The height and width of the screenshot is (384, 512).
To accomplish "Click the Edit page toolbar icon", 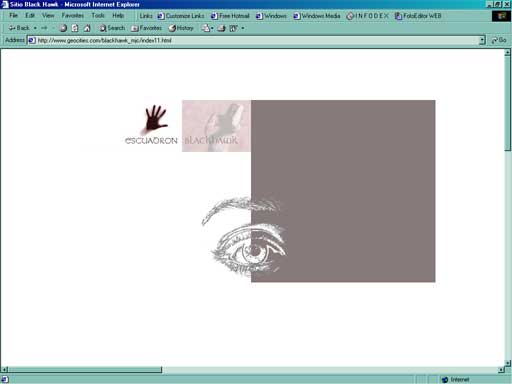I will pyautogui.click(x=234, y=28).
